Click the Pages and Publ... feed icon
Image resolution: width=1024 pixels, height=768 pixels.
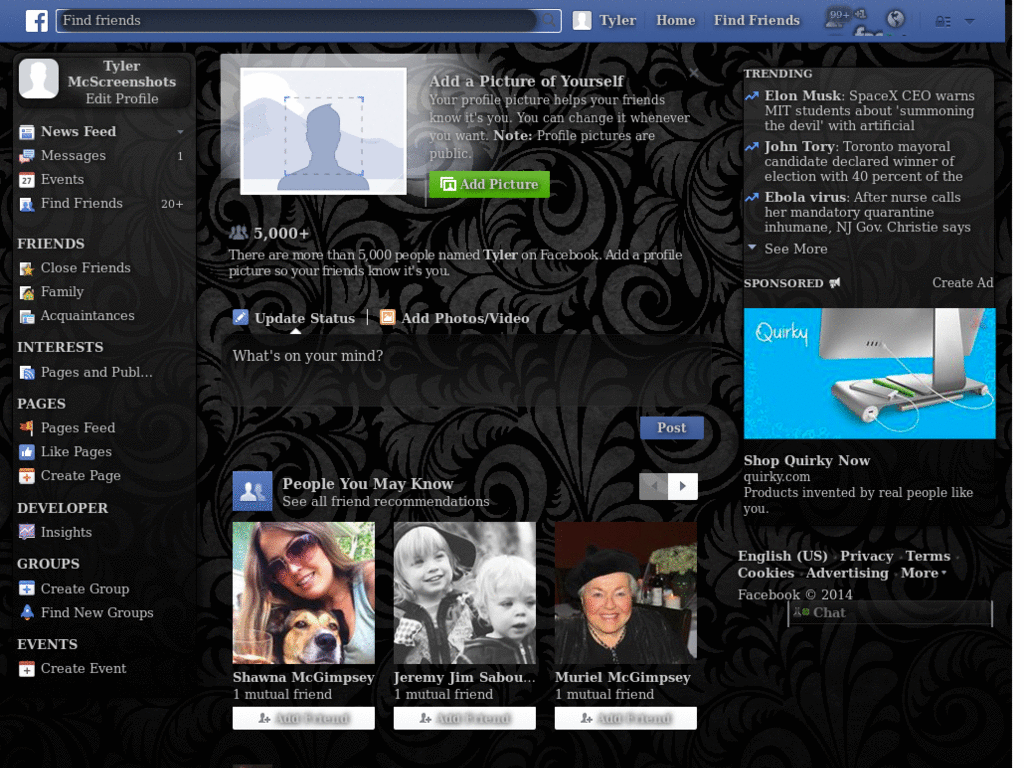pos(27,373)
